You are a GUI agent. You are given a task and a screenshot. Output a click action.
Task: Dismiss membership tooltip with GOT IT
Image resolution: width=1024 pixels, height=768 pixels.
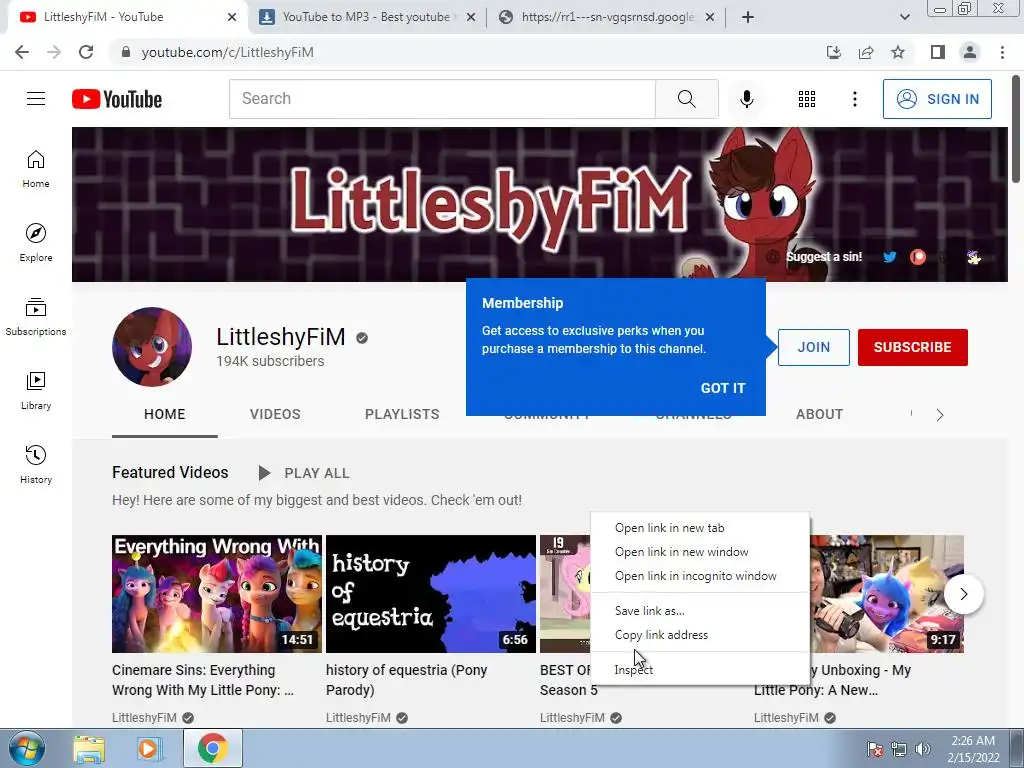coord(723,388)
